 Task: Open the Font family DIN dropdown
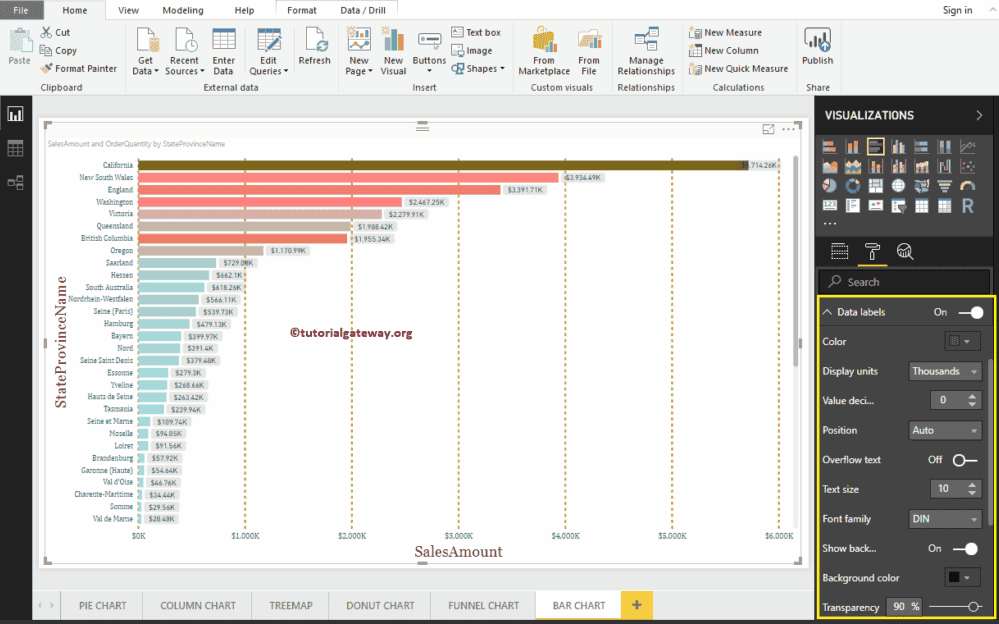click(x=944, y=518)
